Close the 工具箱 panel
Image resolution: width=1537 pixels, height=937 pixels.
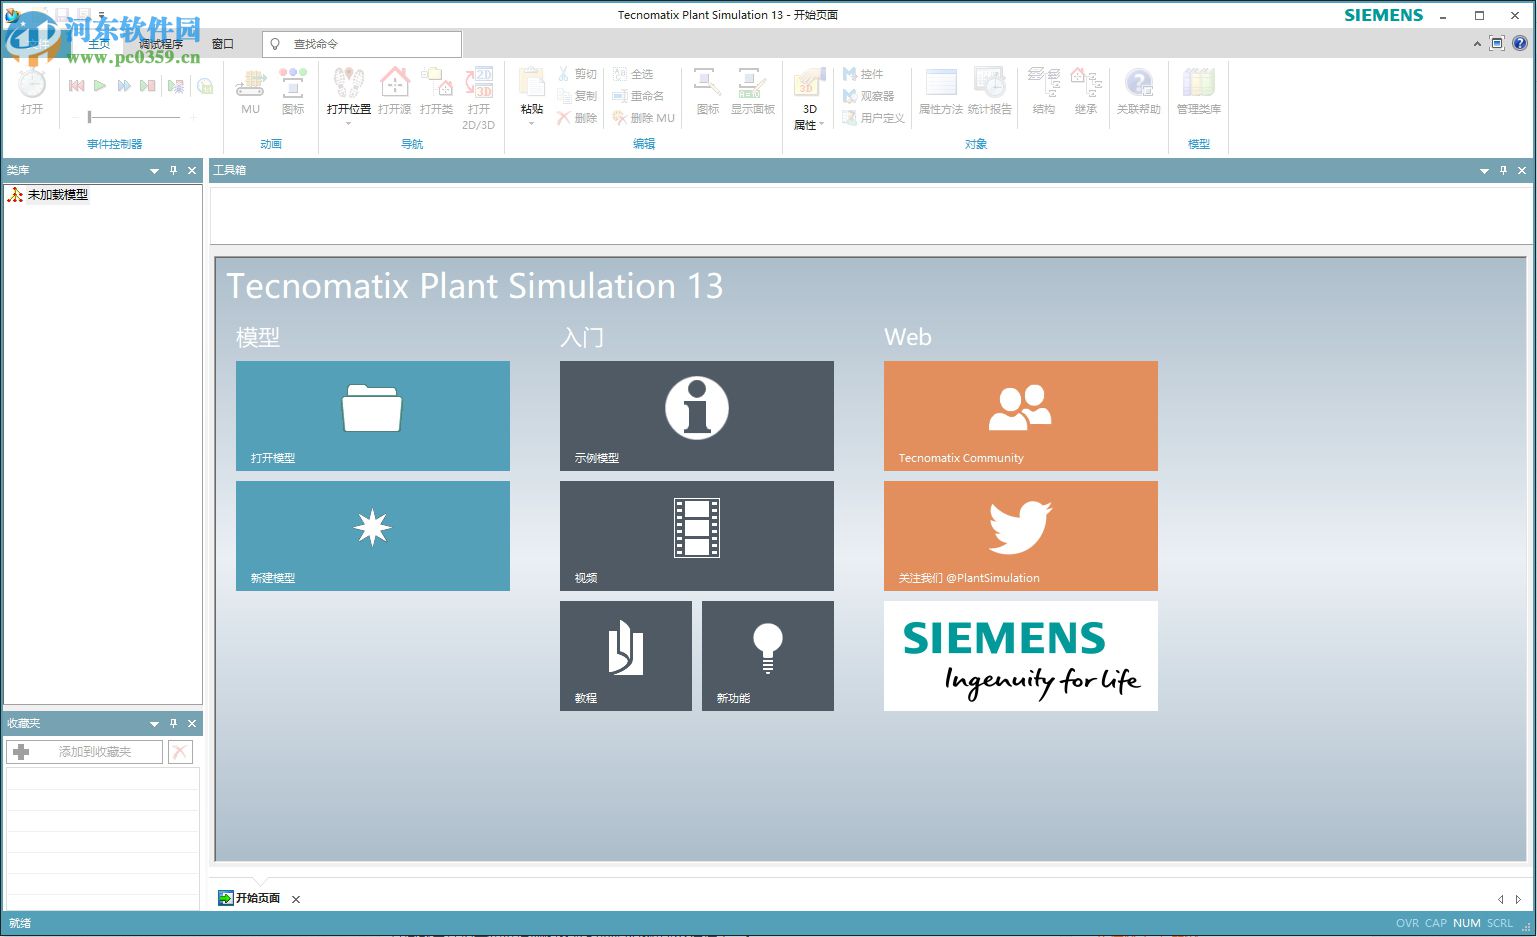click(x=1522, y=171)
